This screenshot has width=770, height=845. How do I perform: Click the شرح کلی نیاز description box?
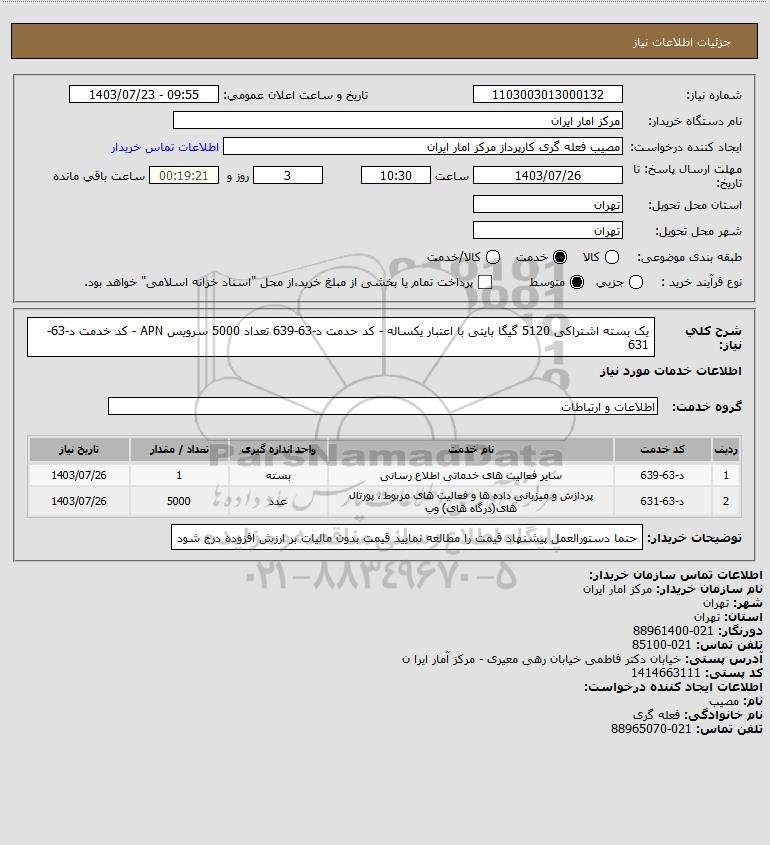(341, 337)
